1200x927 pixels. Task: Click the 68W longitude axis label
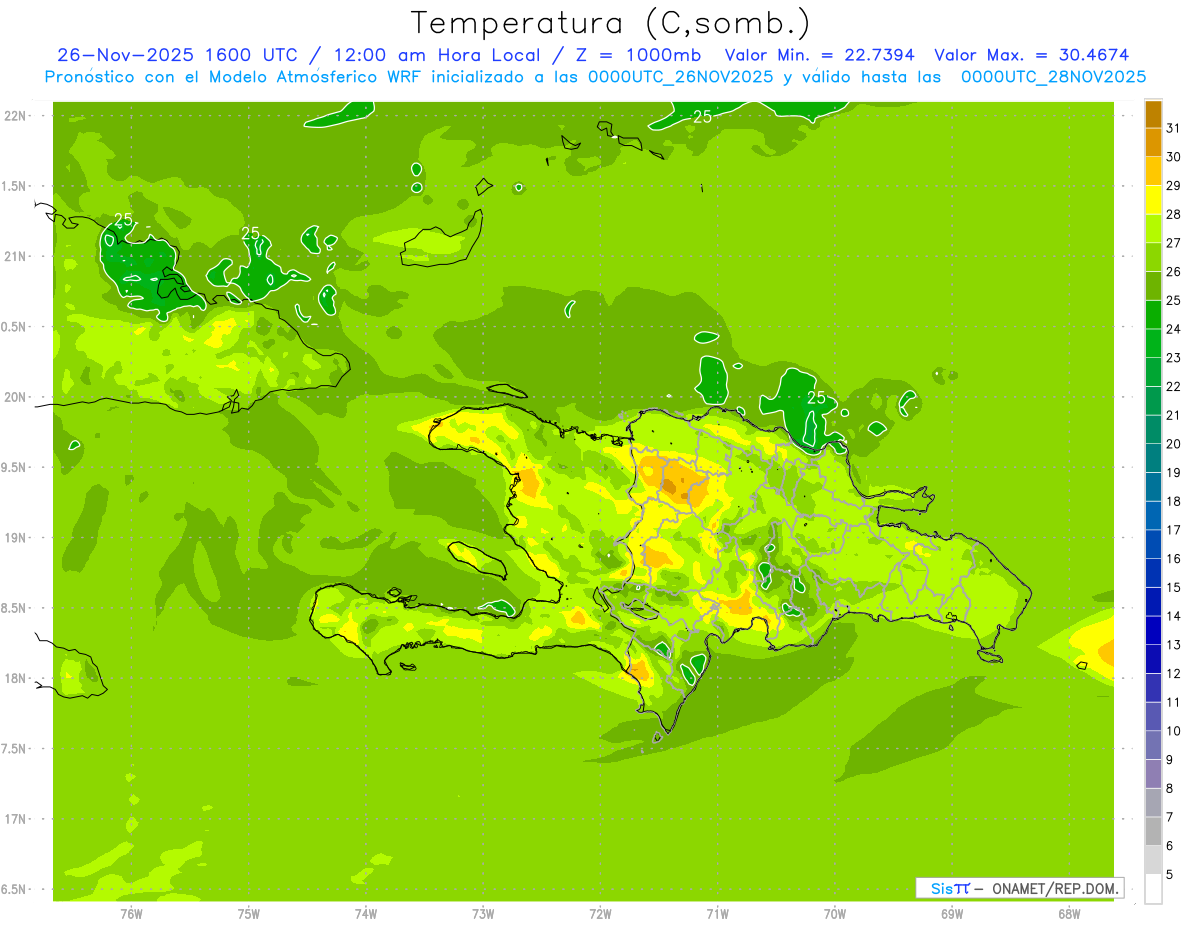click(x=1068, y=914)
